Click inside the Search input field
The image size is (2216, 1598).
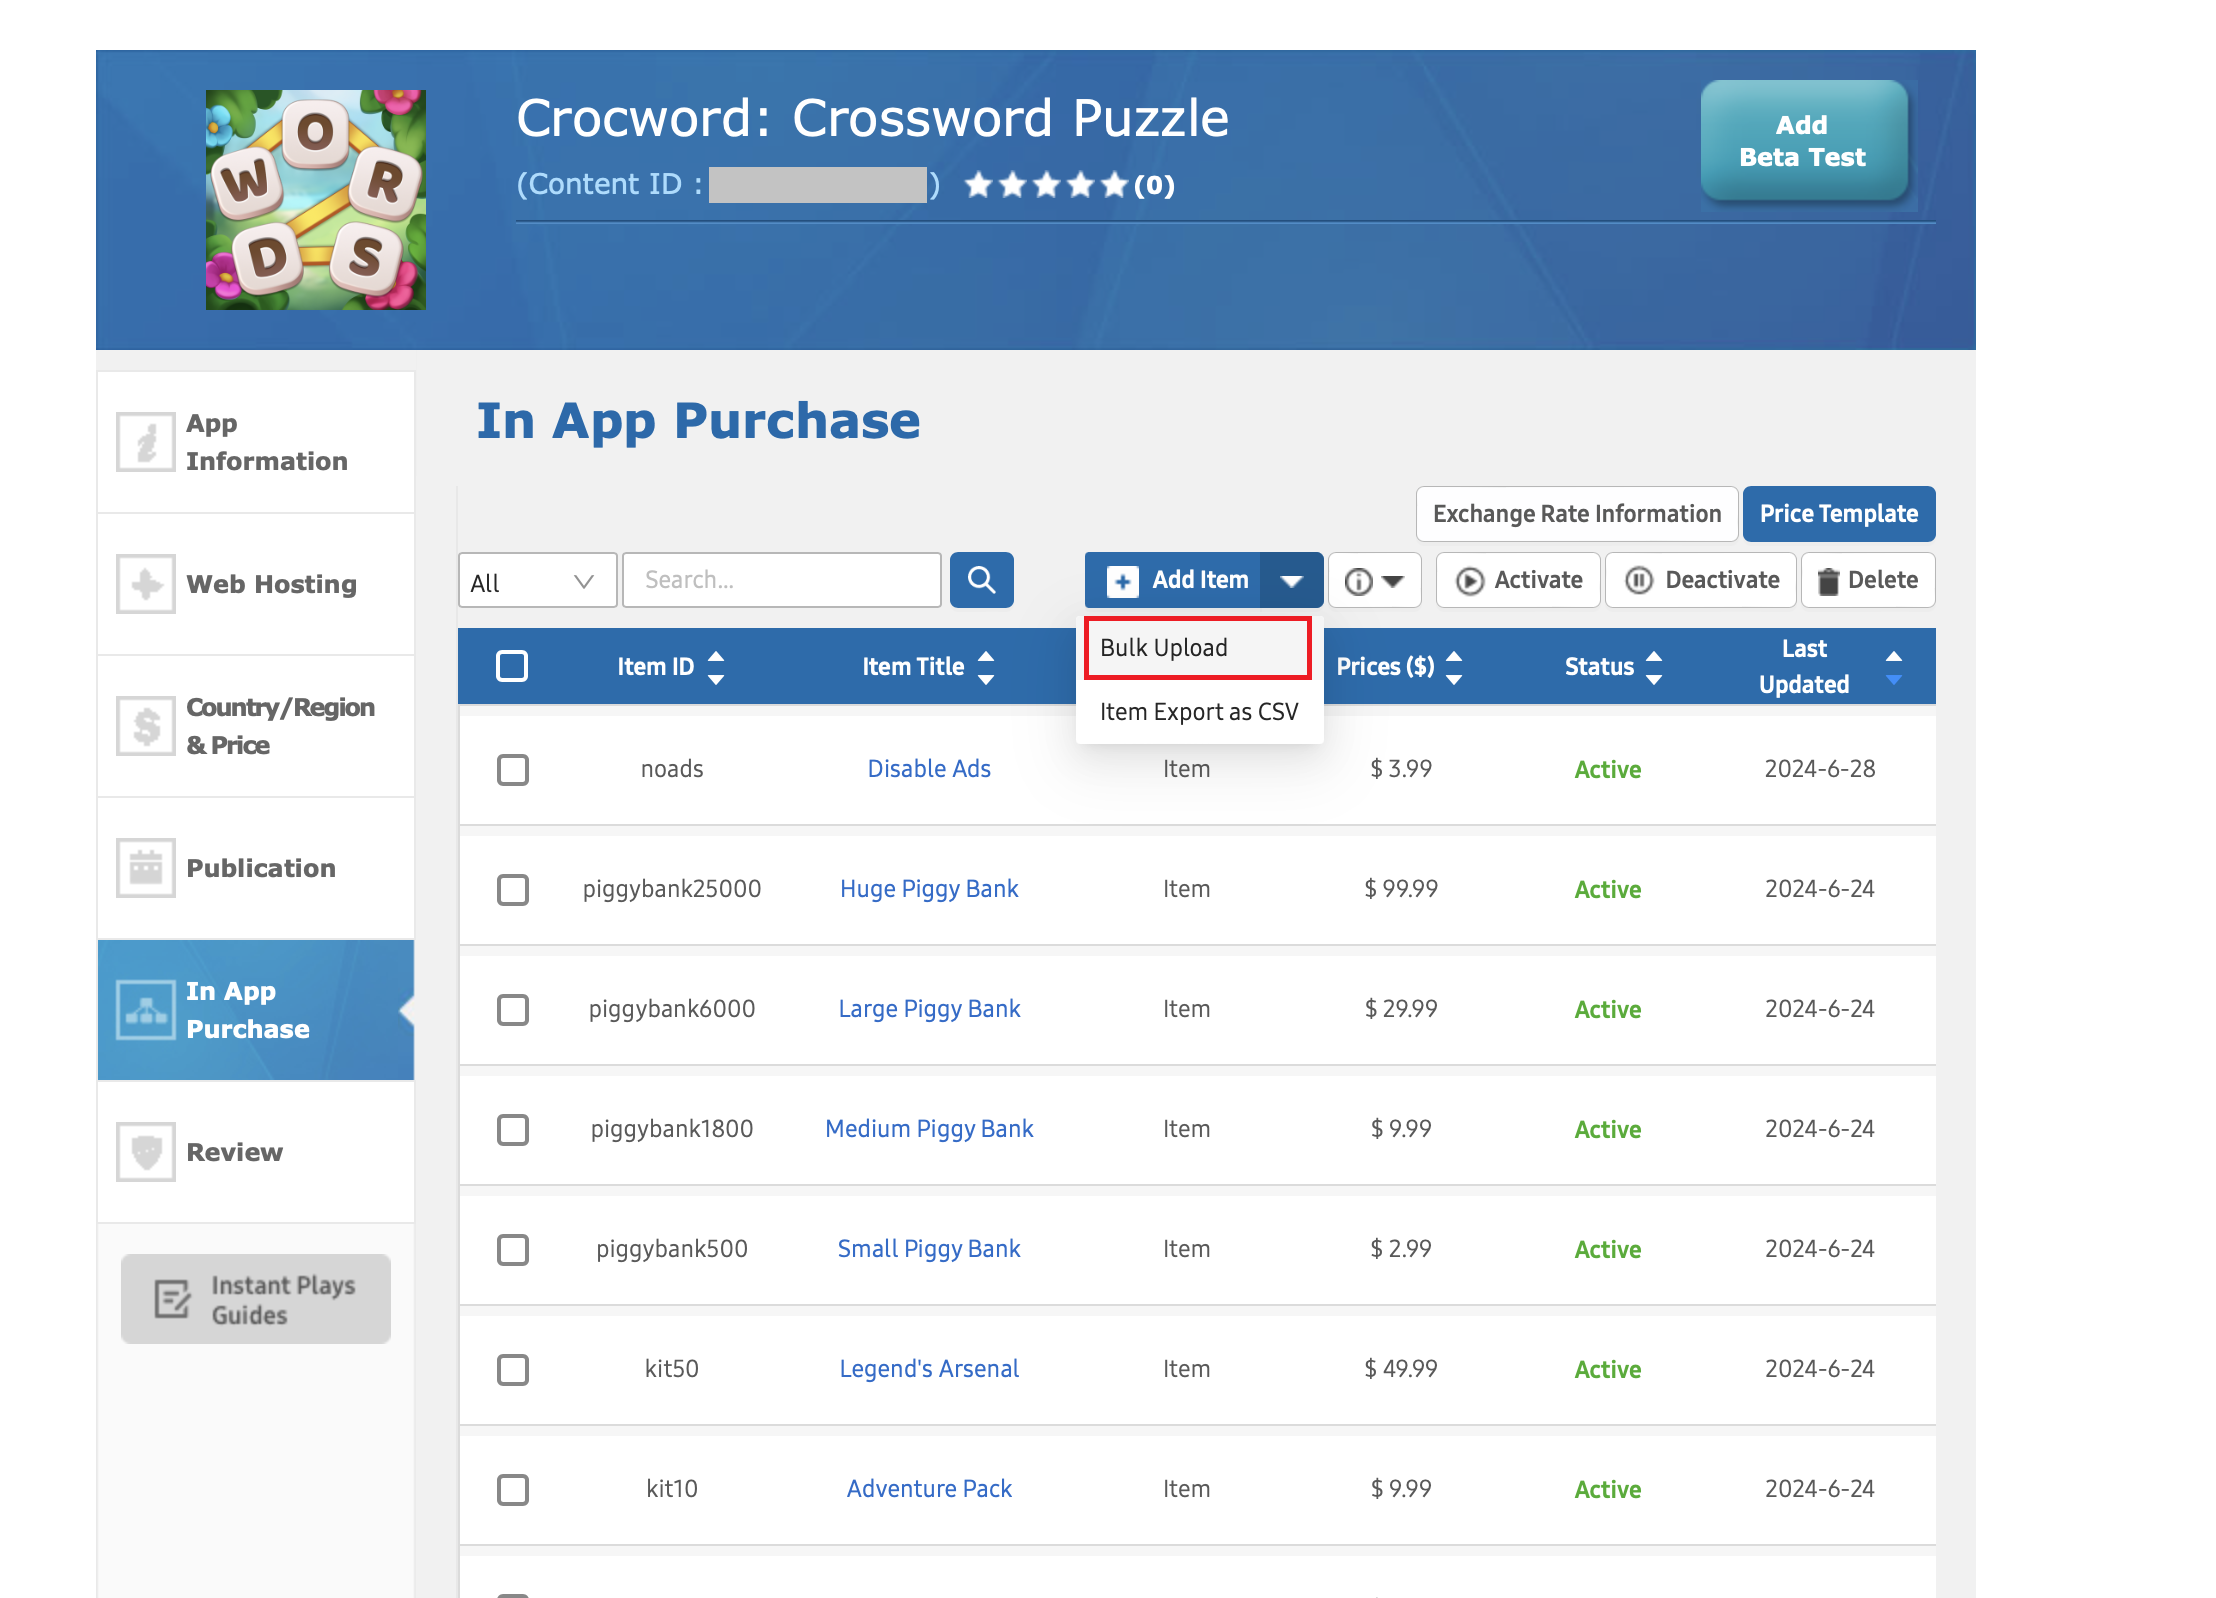point(782,580)
